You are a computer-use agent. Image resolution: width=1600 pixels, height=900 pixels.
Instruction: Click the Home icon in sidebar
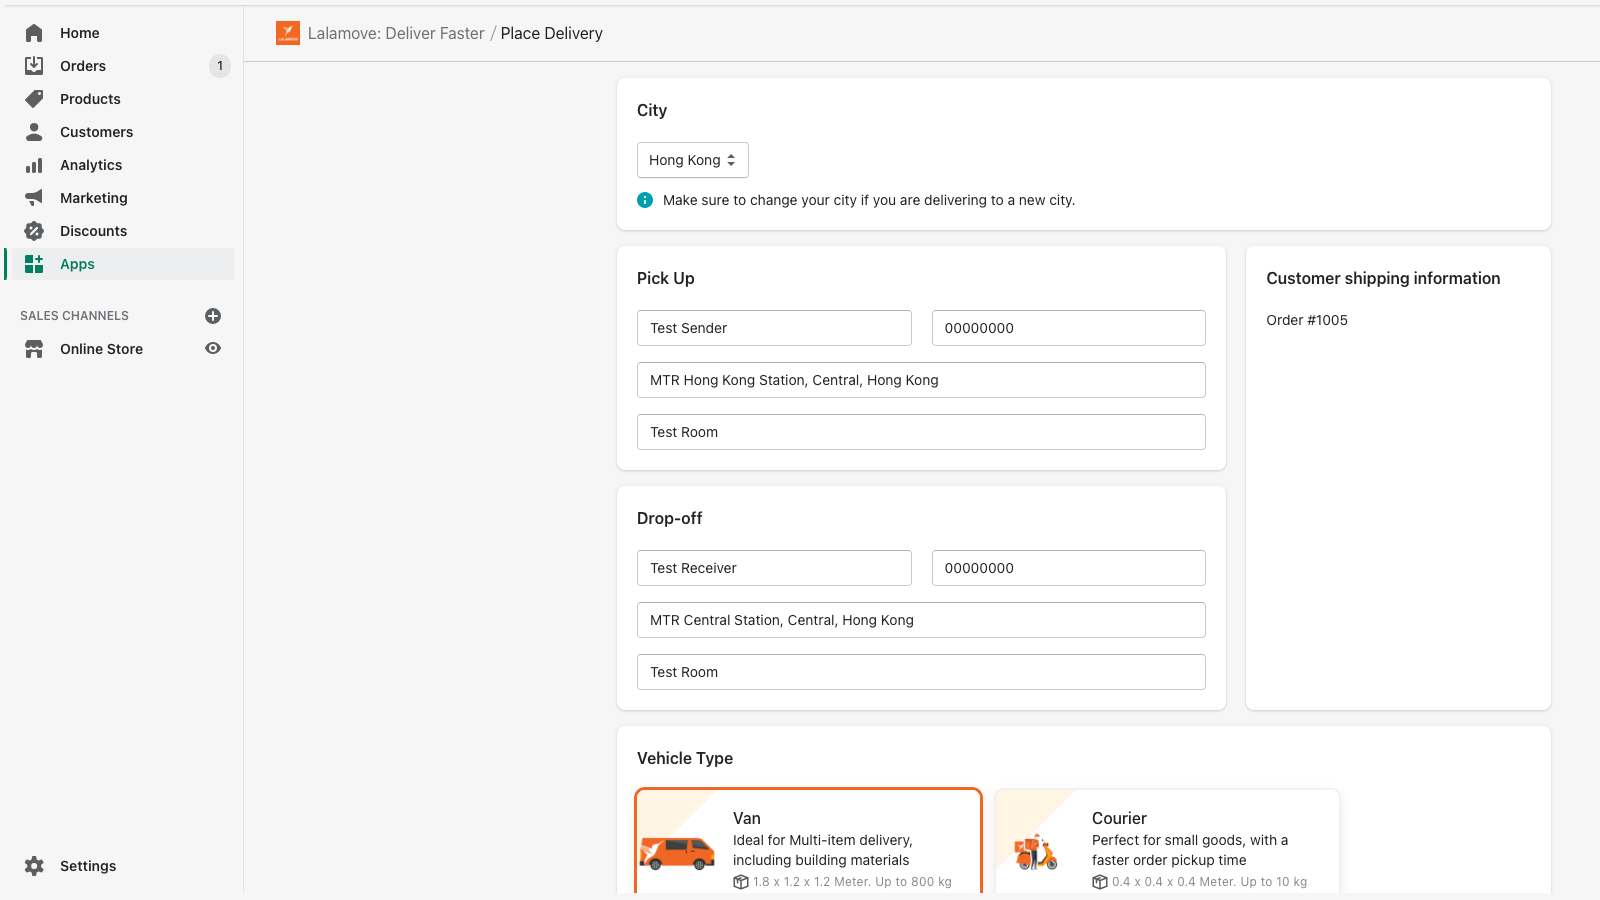pos(33,32)
